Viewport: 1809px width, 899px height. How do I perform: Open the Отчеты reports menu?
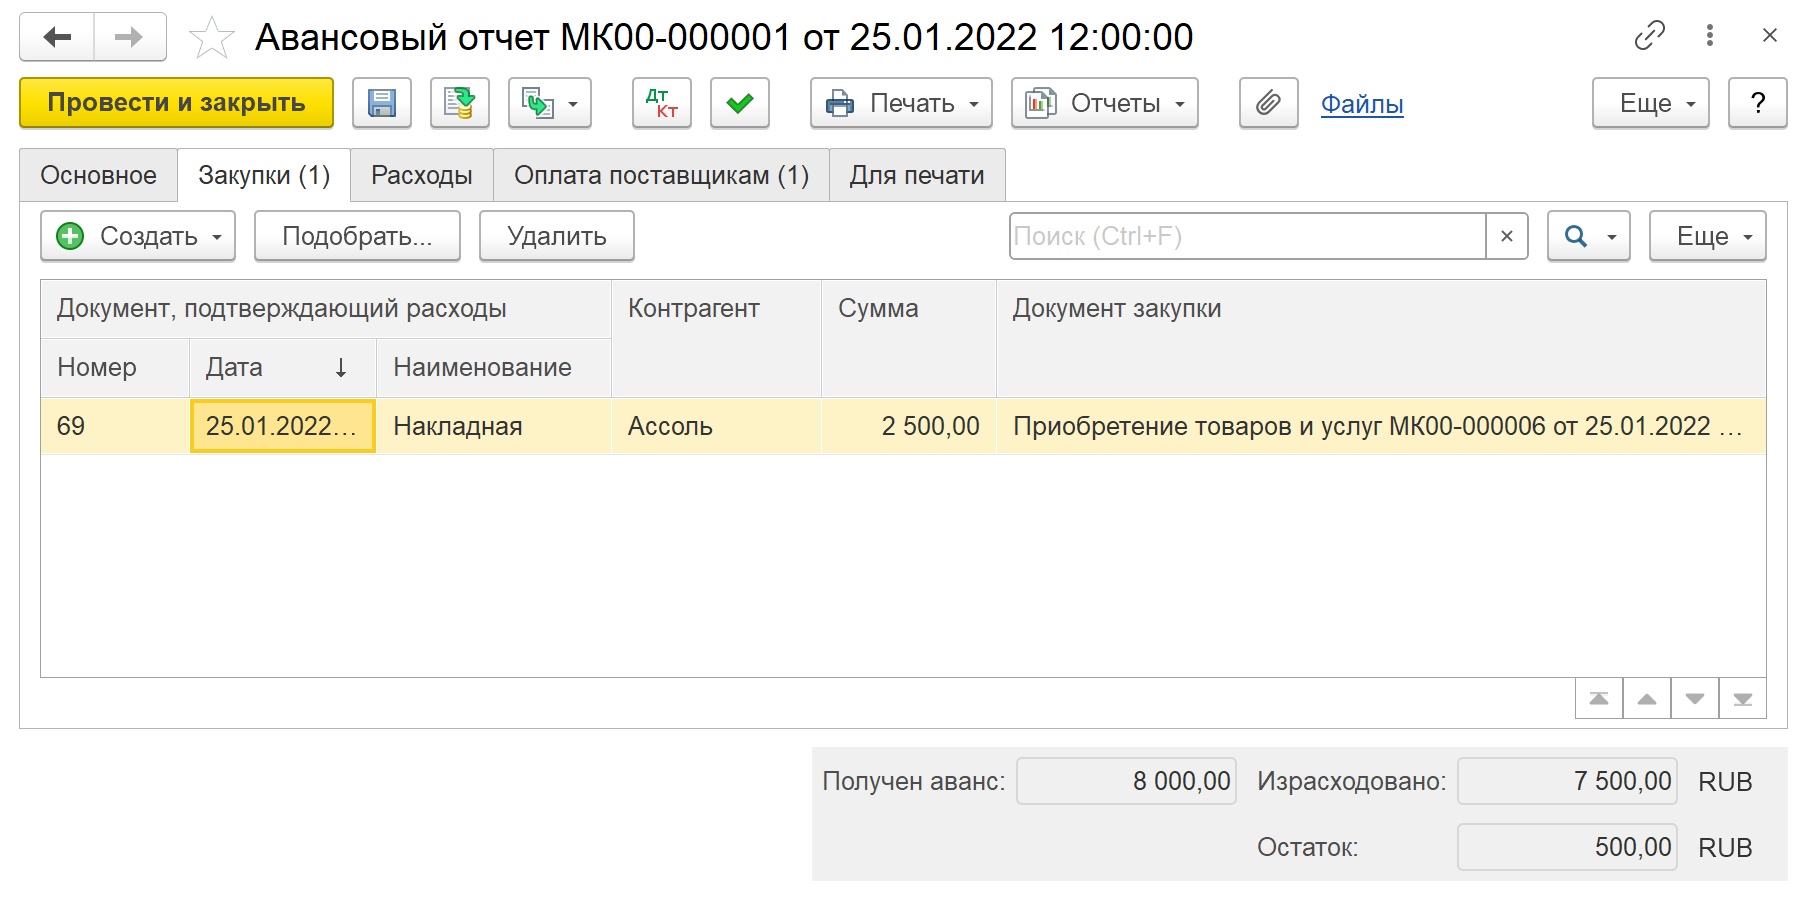[x=1105, y=103]
